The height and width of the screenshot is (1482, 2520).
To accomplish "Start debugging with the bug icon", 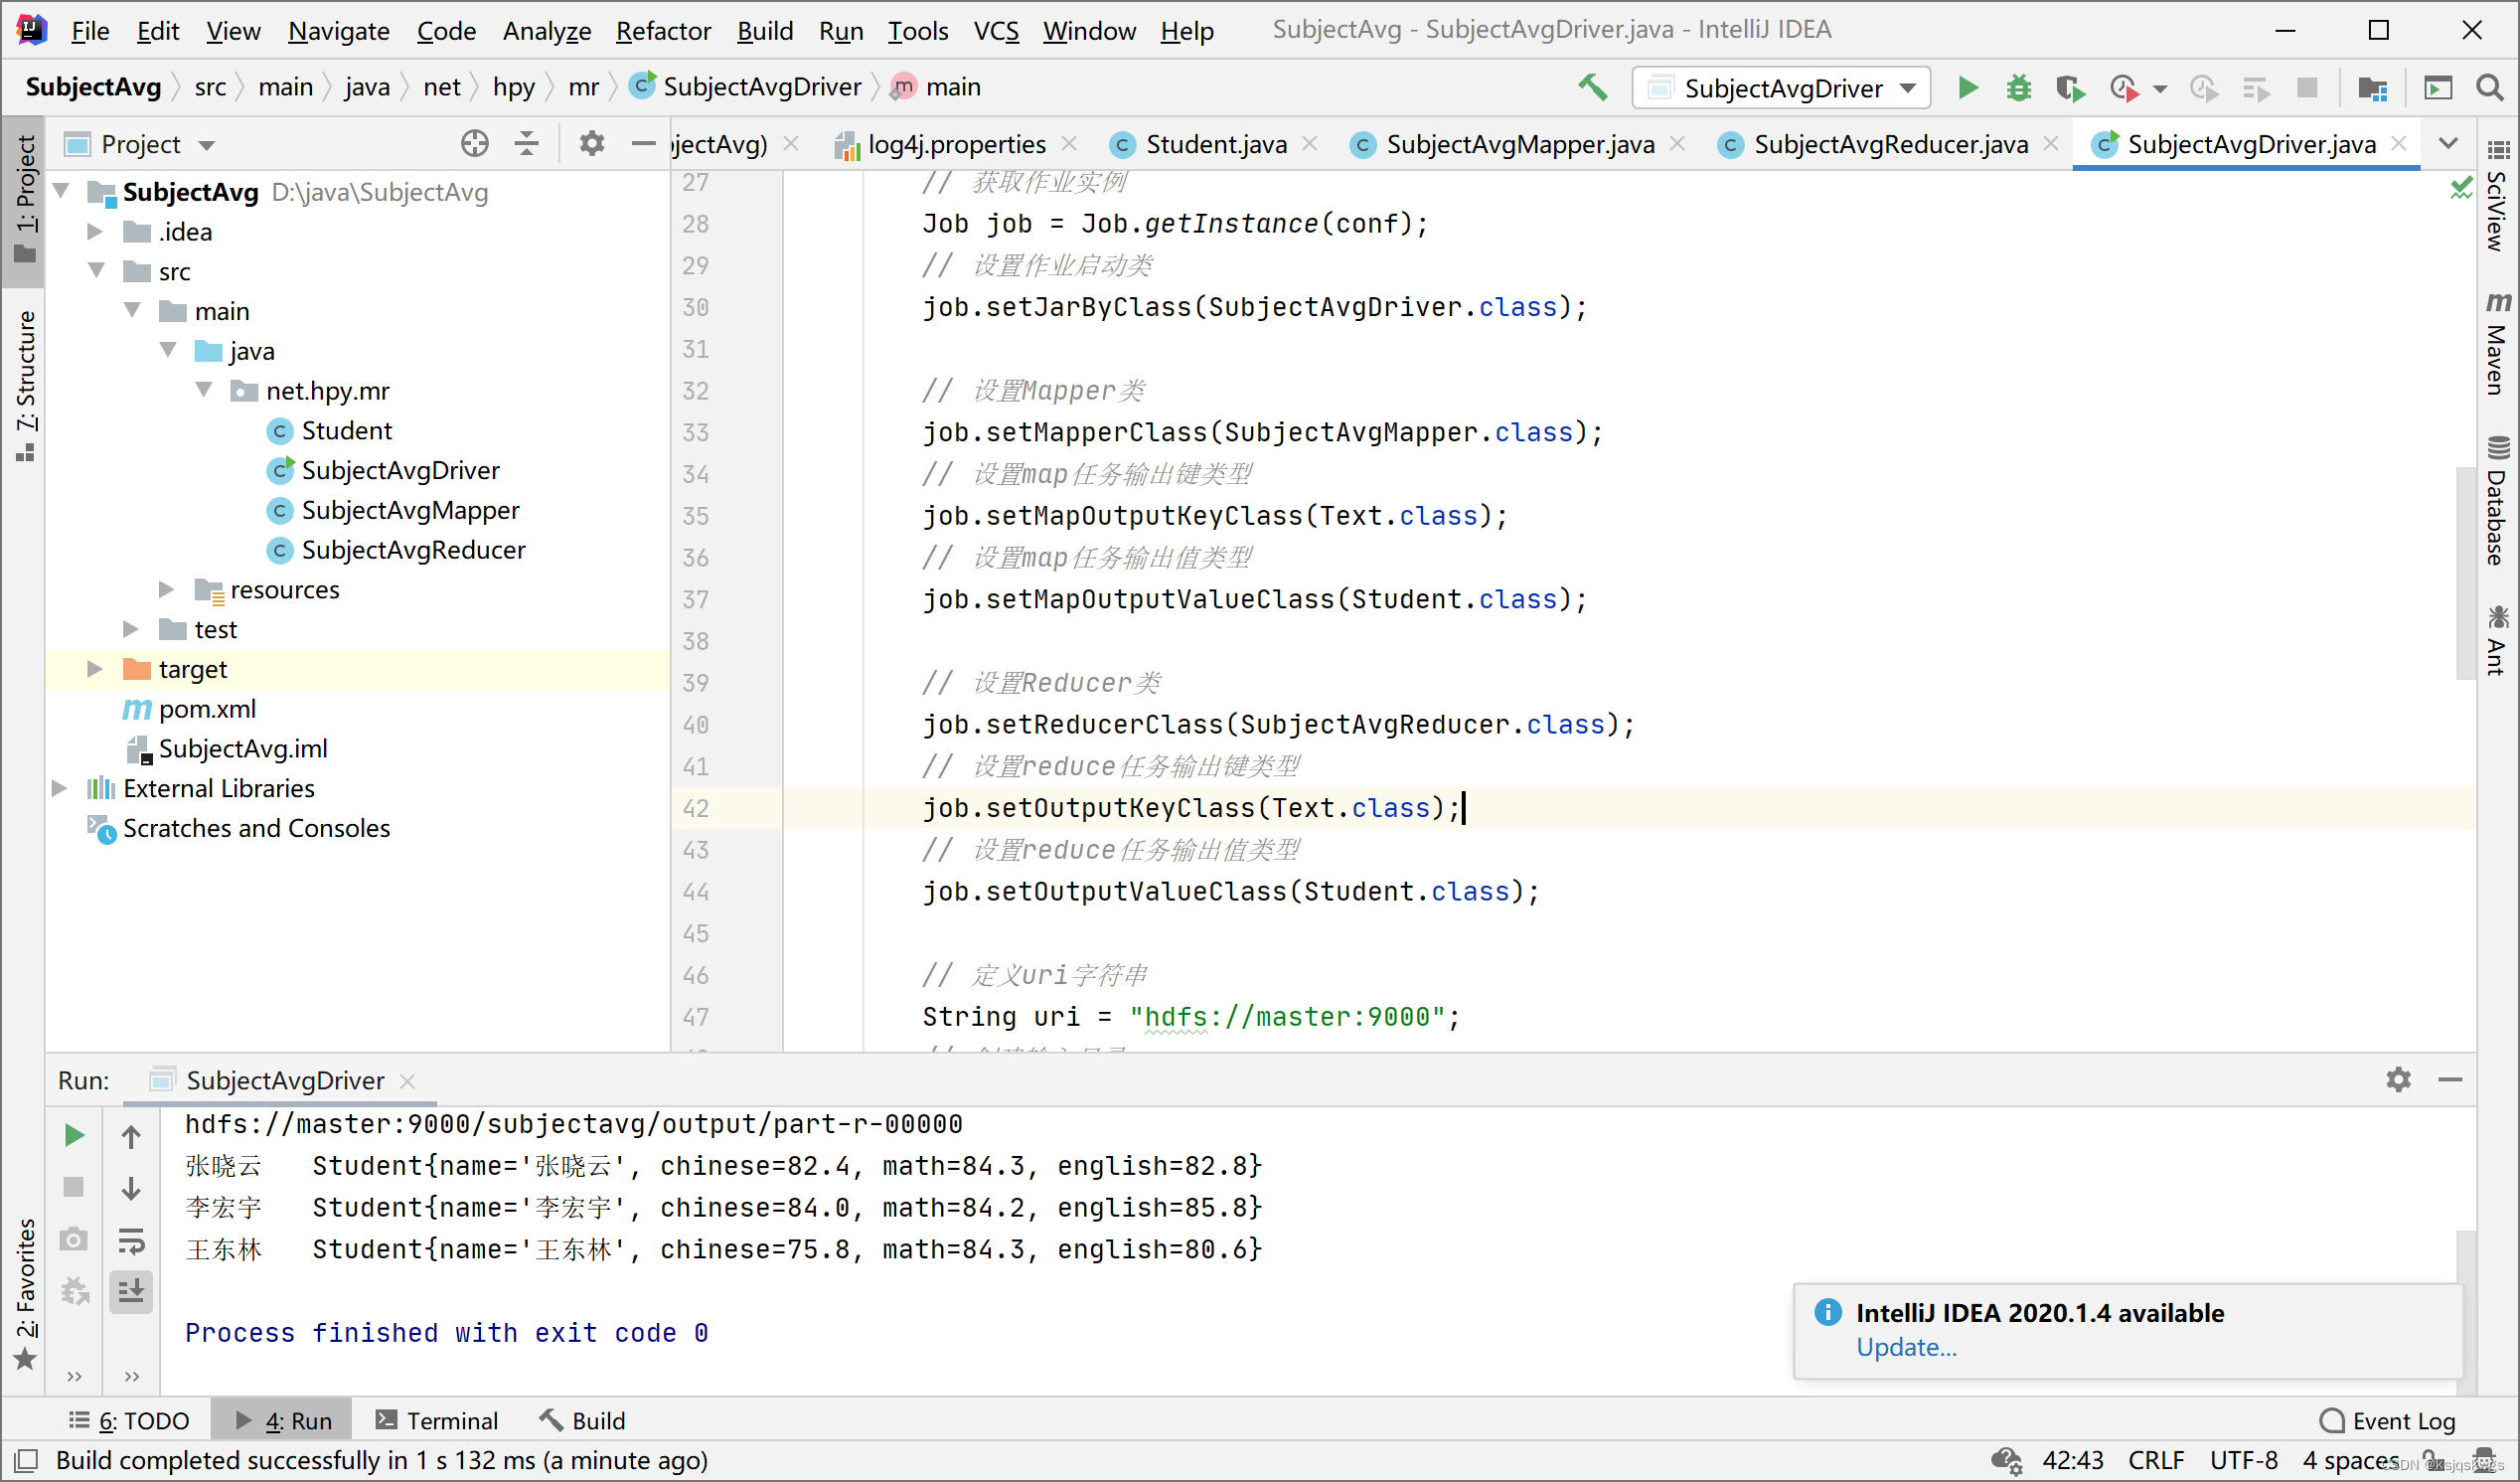I will pos(2018,88).
